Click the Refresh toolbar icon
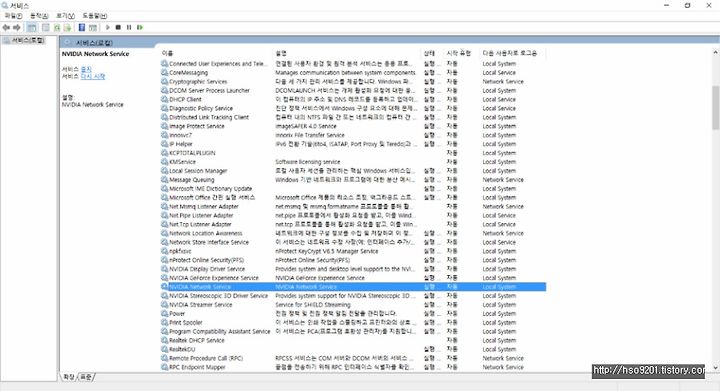Image resolution: width=720 pixels, height=391 pixels. [57, 28]
